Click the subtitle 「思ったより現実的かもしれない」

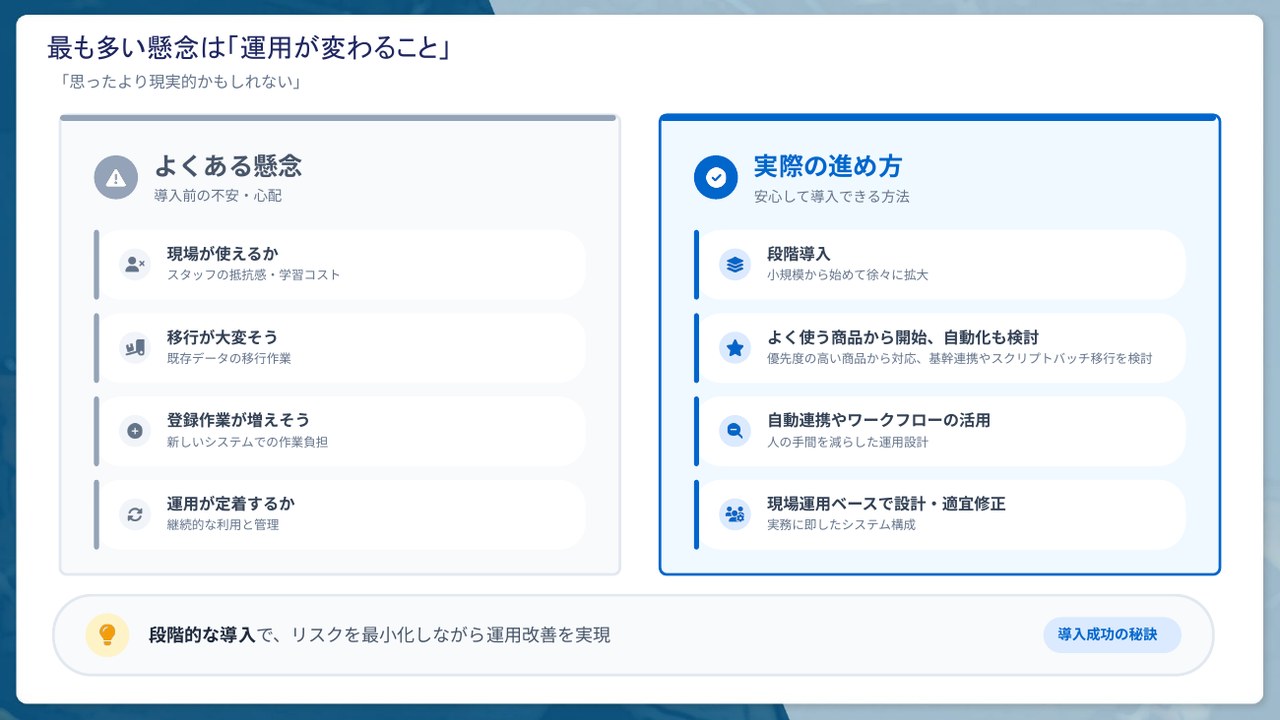tap(180, 82)
